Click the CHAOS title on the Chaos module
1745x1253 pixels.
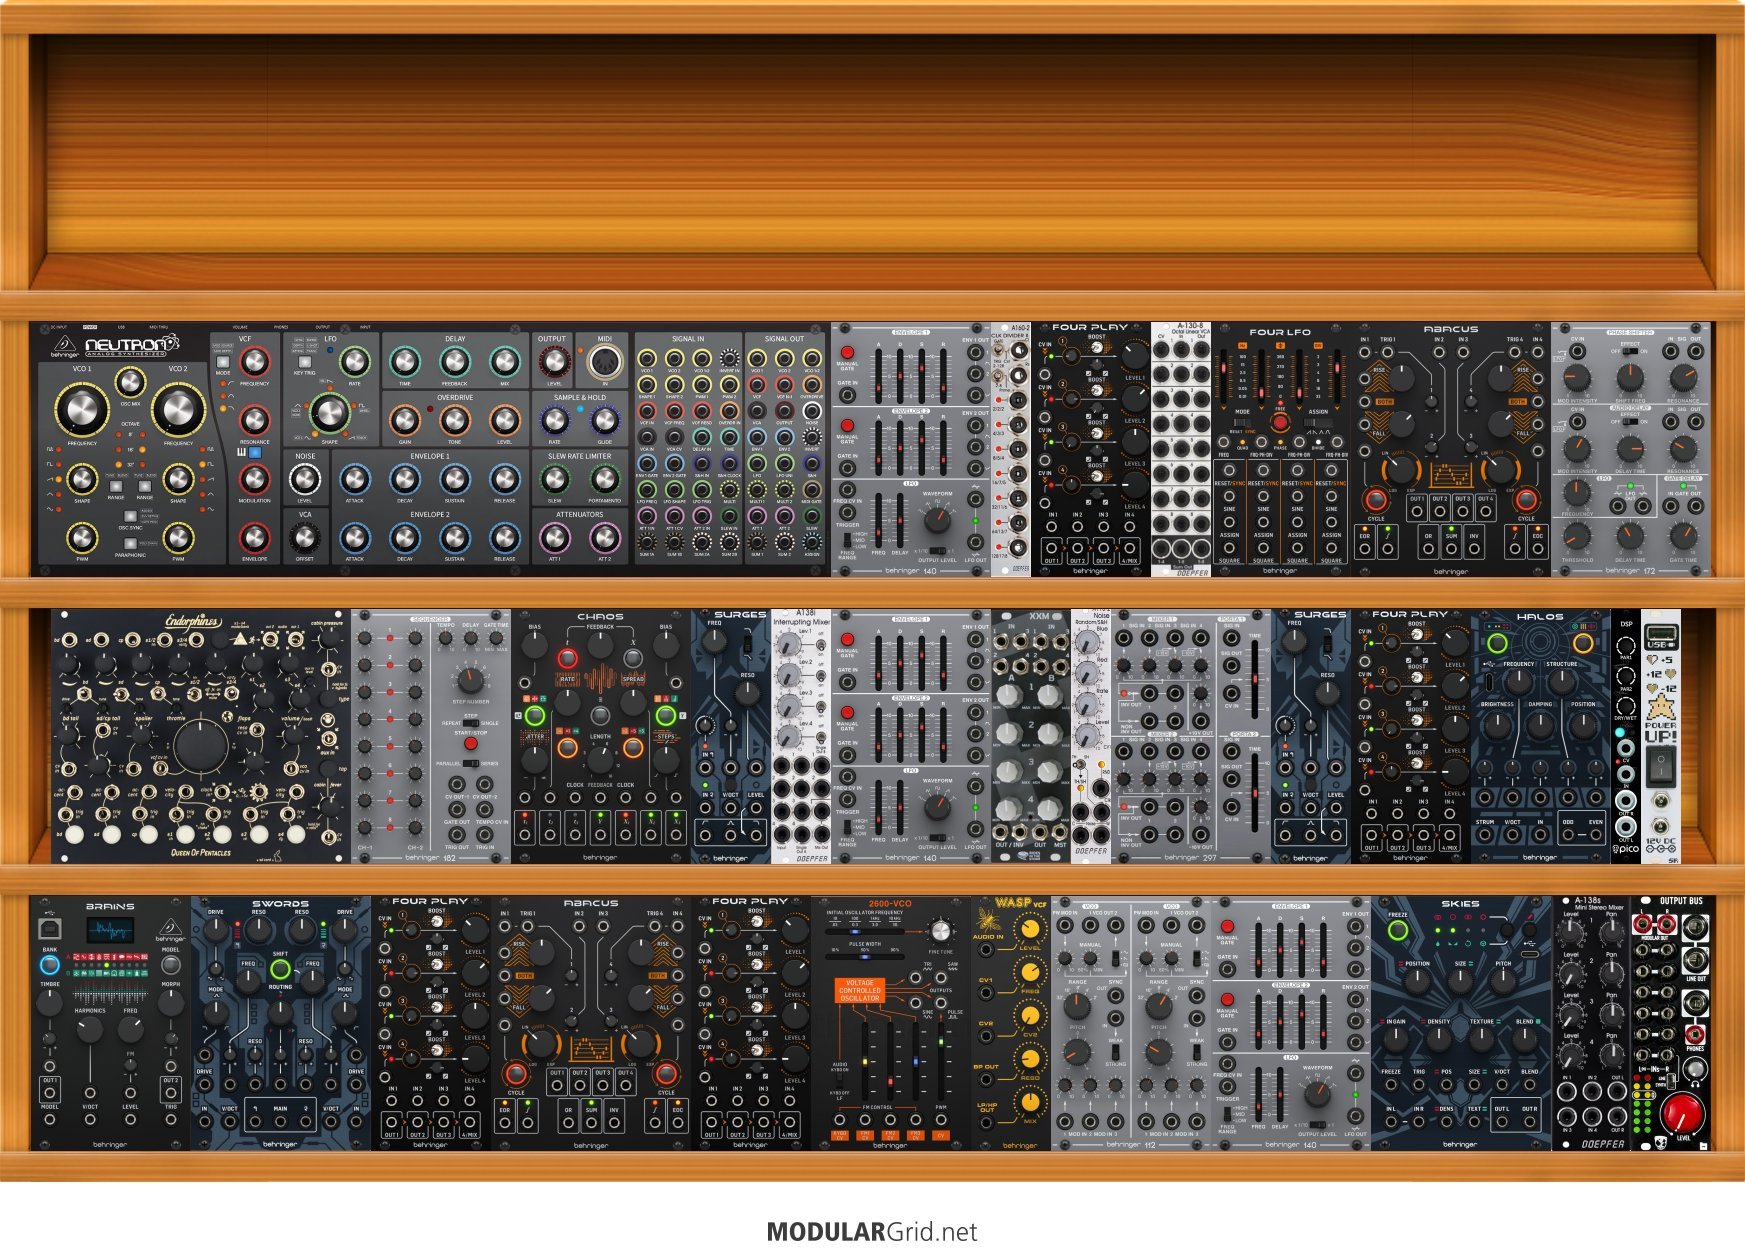tap(600, 617)
